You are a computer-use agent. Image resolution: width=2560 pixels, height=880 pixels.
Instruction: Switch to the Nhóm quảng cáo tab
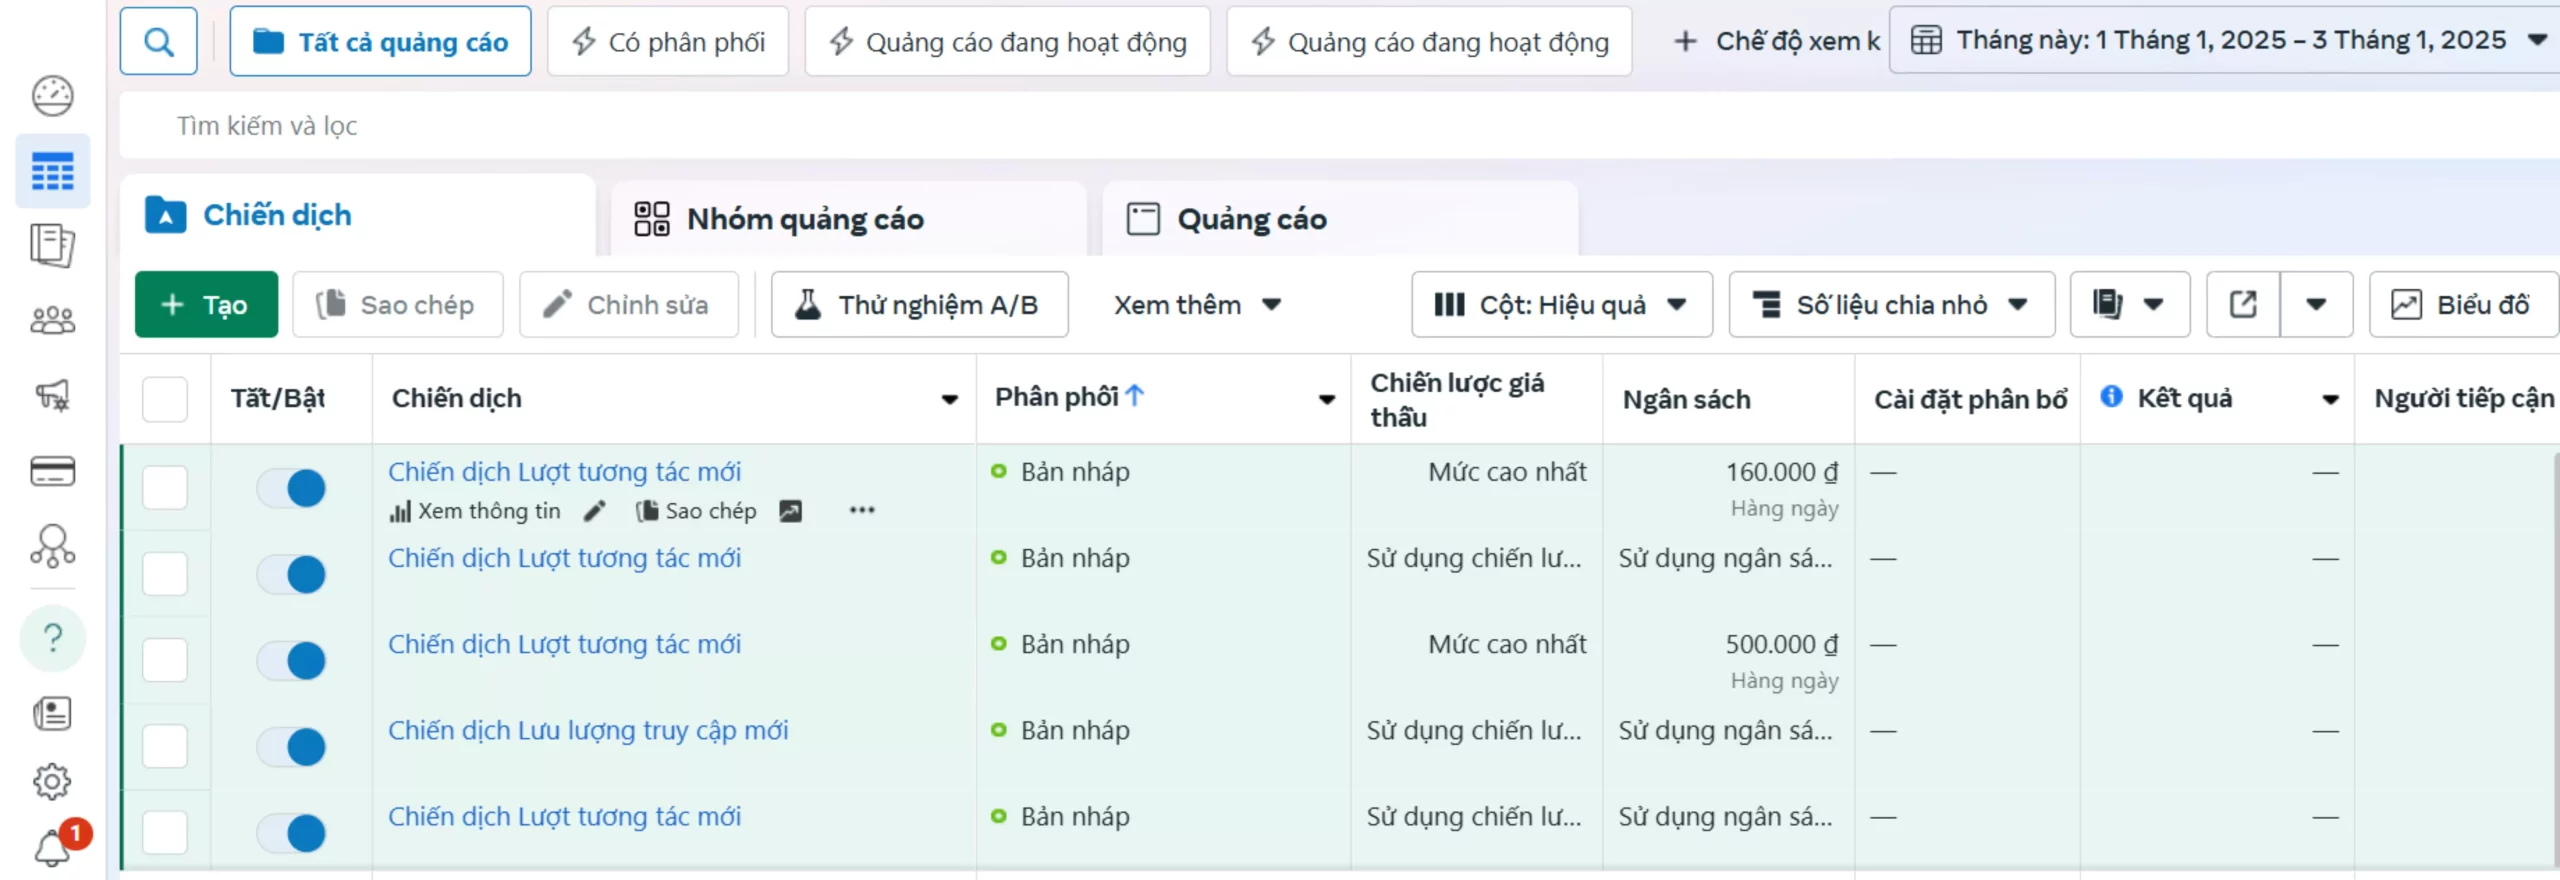(x=805, y=219)
